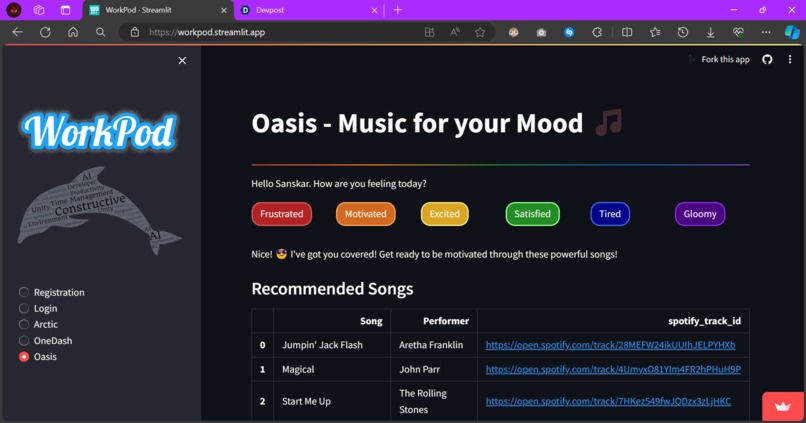Reload the page with the refresh icon
Viewport: 806px width, 423px height.
coord(45,32)
